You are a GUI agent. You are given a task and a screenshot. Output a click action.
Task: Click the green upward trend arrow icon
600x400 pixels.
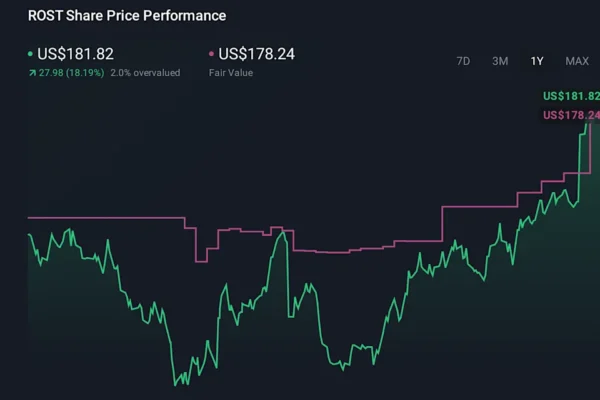31,73
